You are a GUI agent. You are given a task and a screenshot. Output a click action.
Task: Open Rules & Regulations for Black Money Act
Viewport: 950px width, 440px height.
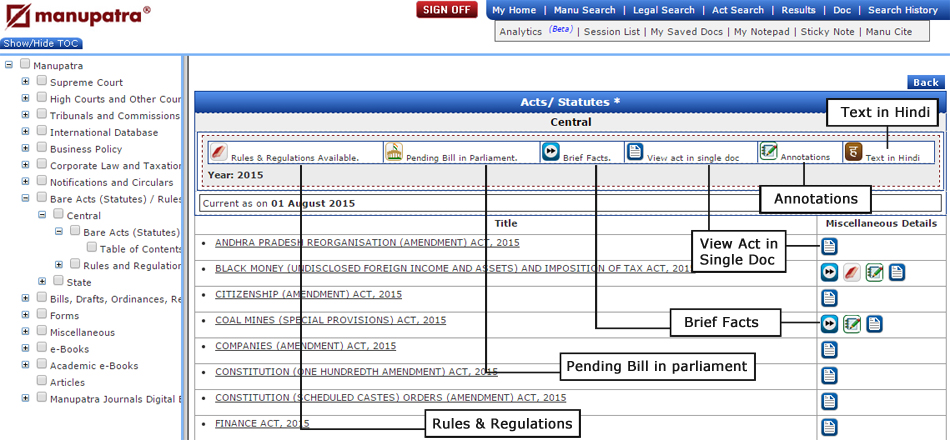tap(851, 272)
